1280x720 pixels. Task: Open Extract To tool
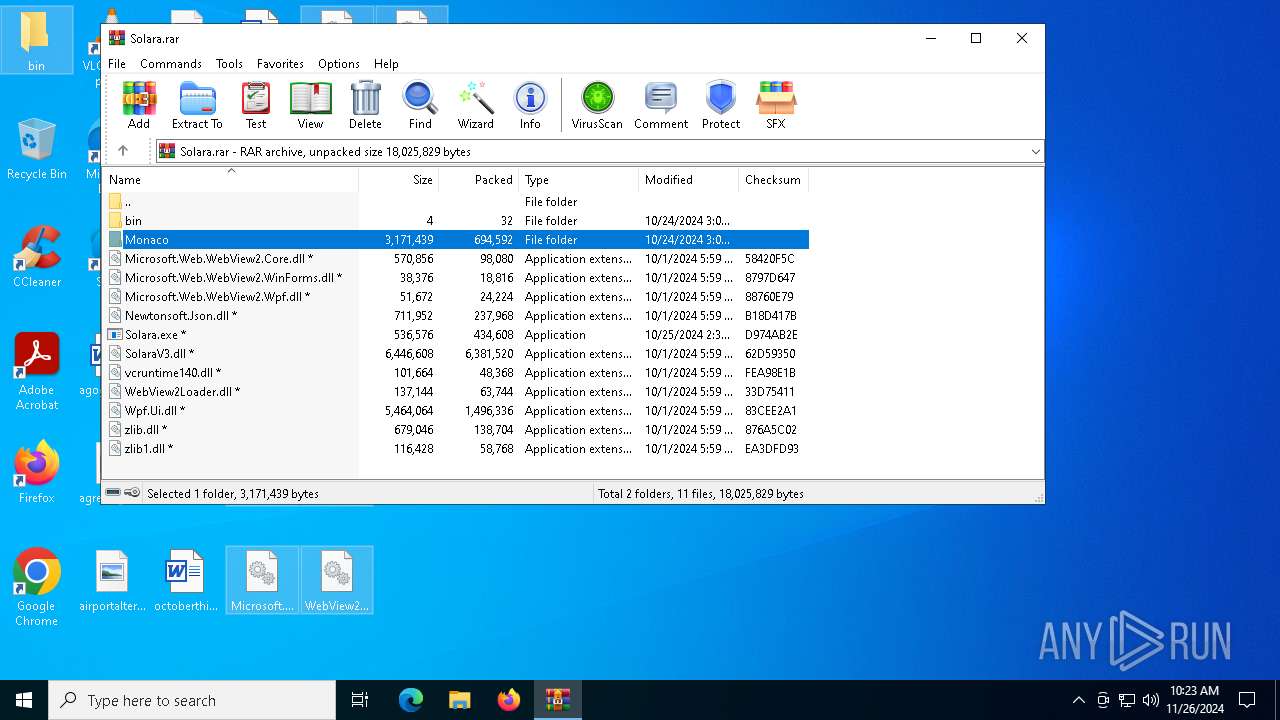[197, 105]
